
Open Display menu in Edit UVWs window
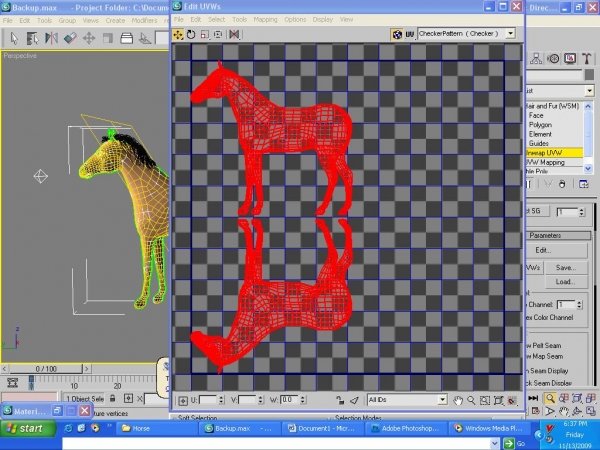323,20
